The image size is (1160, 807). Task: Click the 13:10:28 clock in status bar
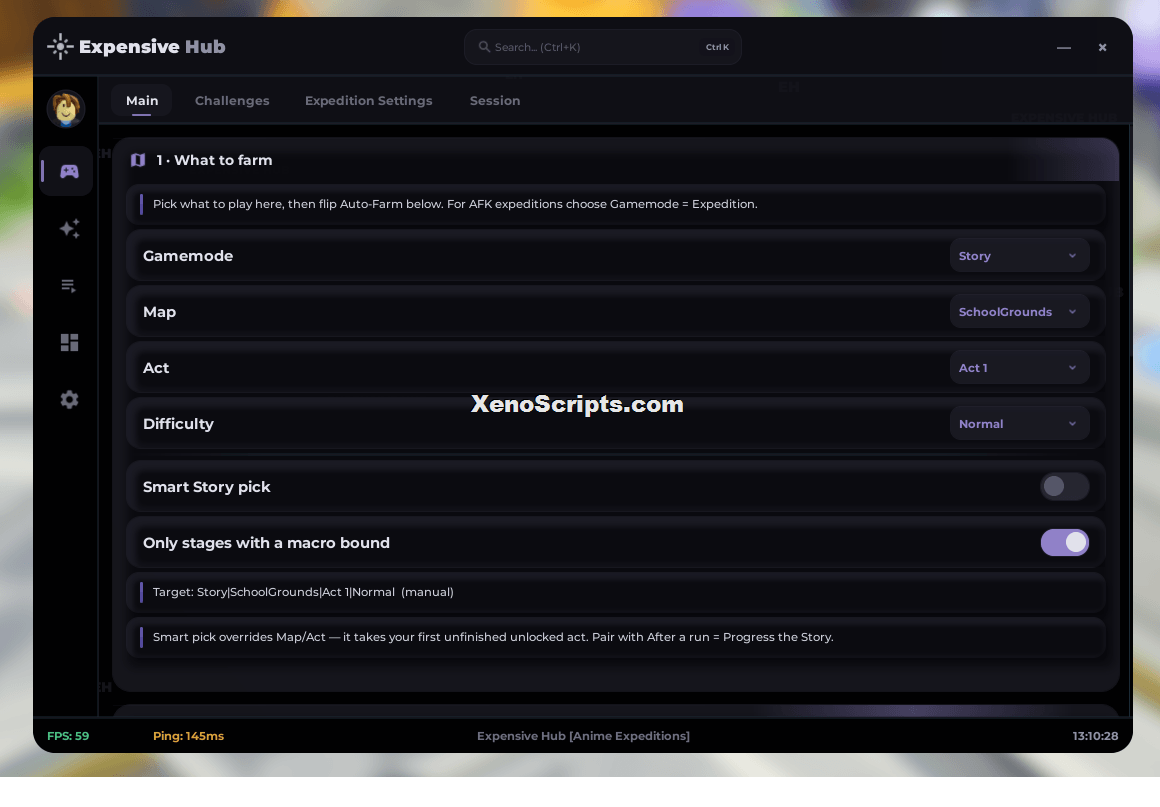click(x=1096, y=736)
